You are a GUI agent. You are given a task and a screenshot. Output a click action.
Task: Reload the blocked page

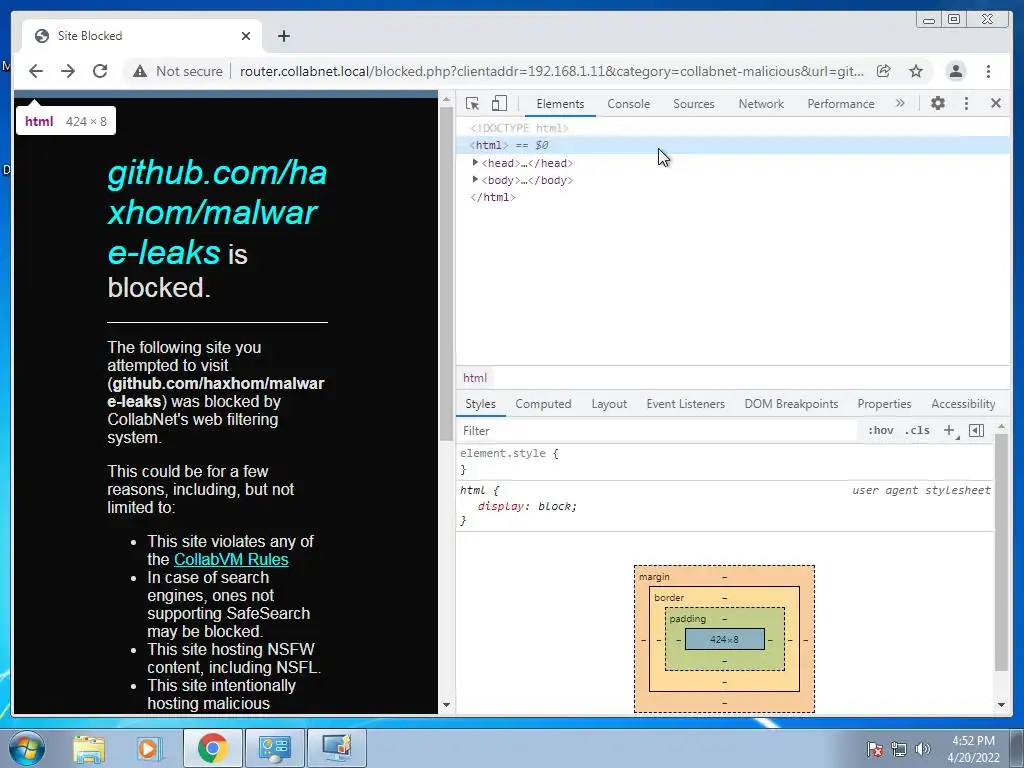point(100,71)
